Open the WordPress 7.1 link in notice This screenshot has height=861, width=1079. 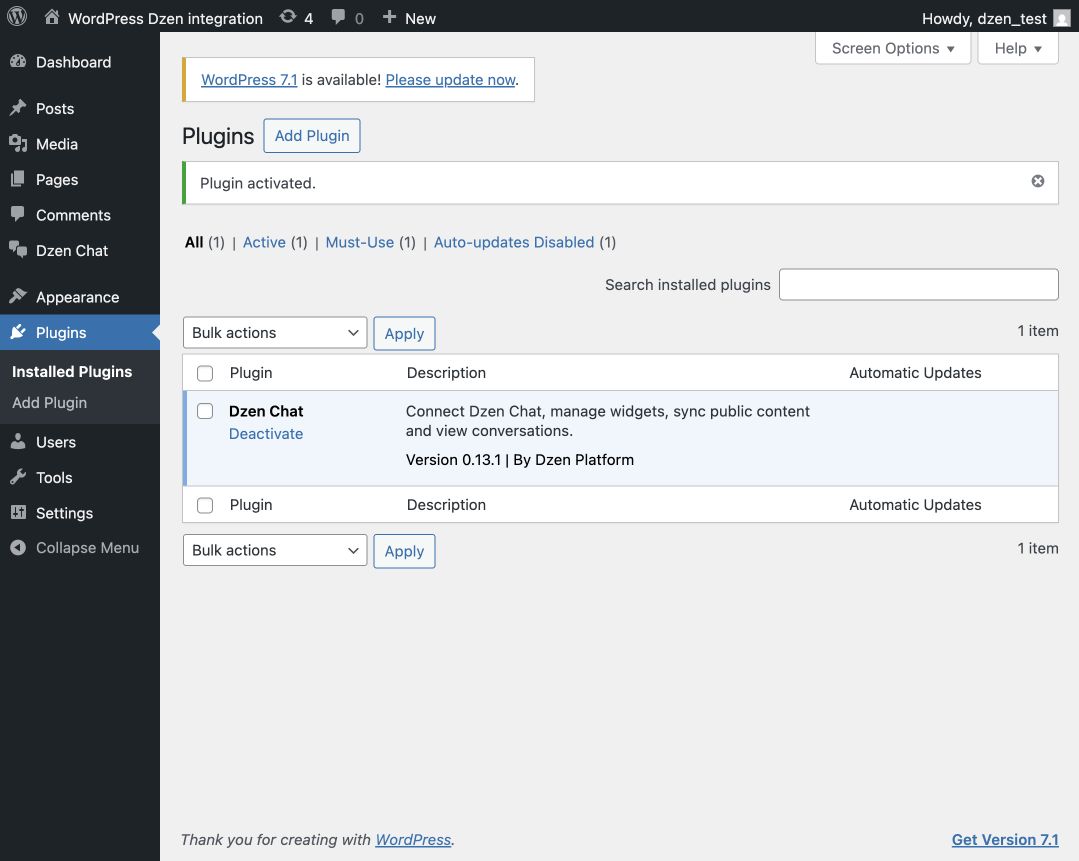[249, 80]
